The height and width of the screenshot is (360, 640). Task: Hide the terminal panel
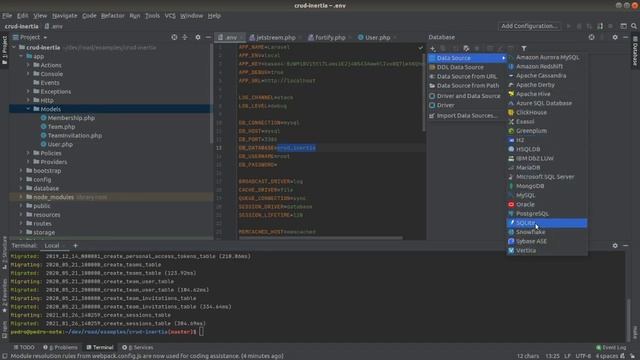(x=625, y=245)
